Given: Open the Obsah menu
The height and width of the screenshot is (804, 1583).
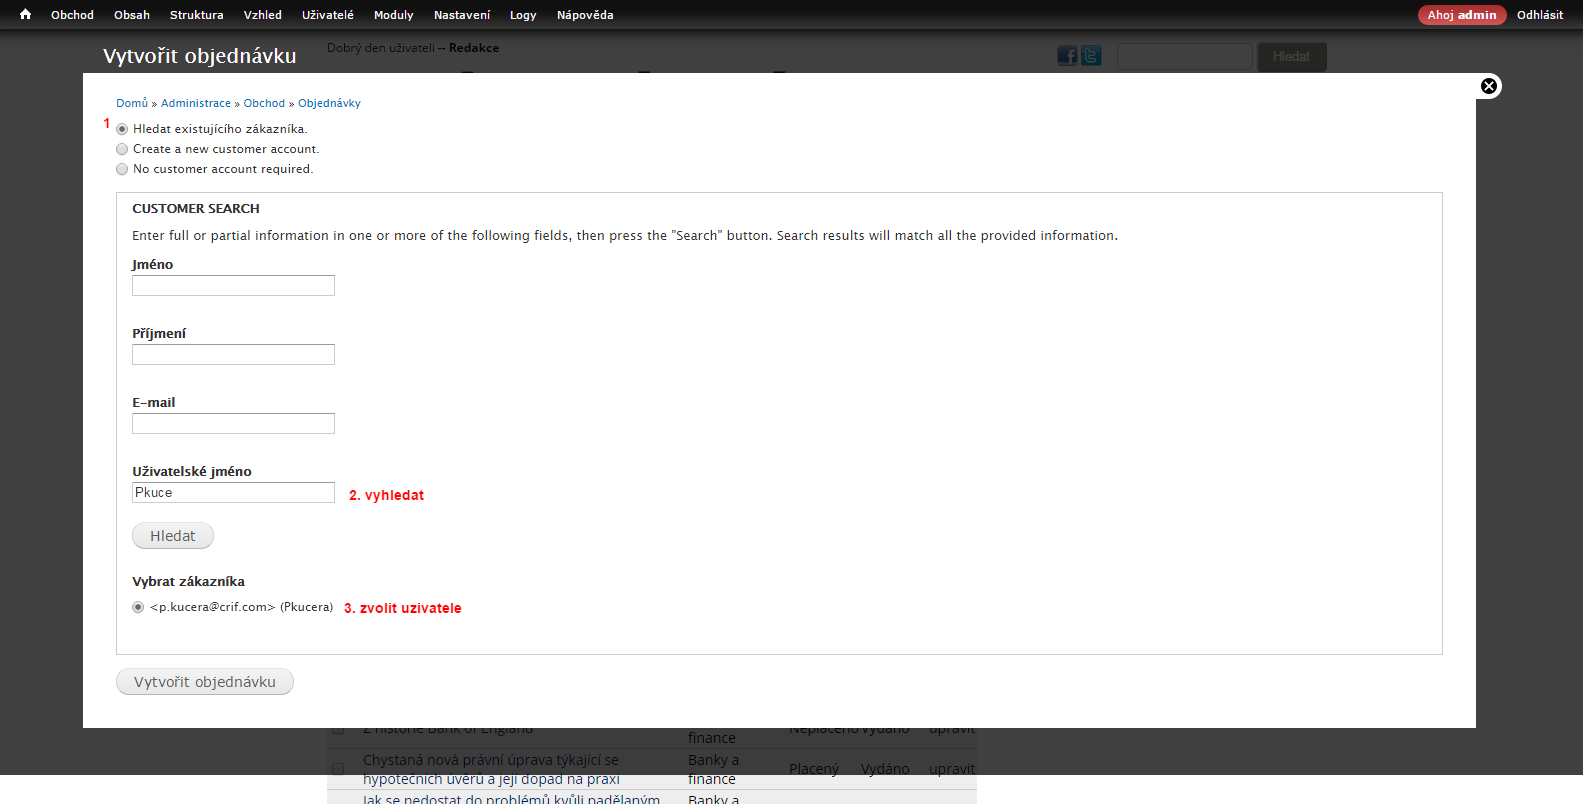Looking at the screenshot, I should [132, 15].
